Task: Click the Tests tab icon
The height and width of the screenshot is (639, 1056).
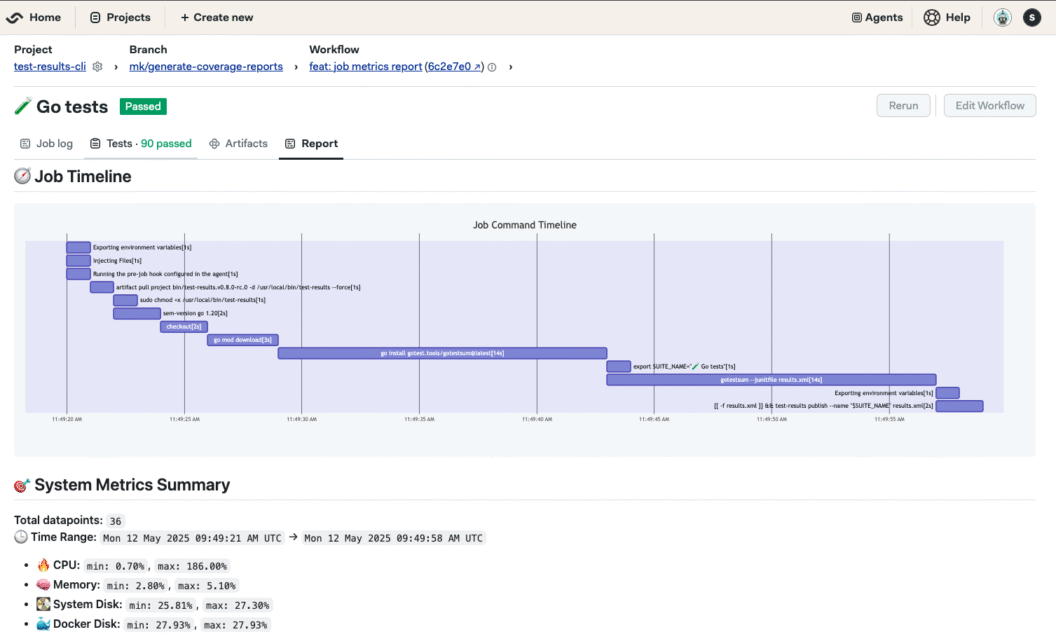Action: coord(95,143)
